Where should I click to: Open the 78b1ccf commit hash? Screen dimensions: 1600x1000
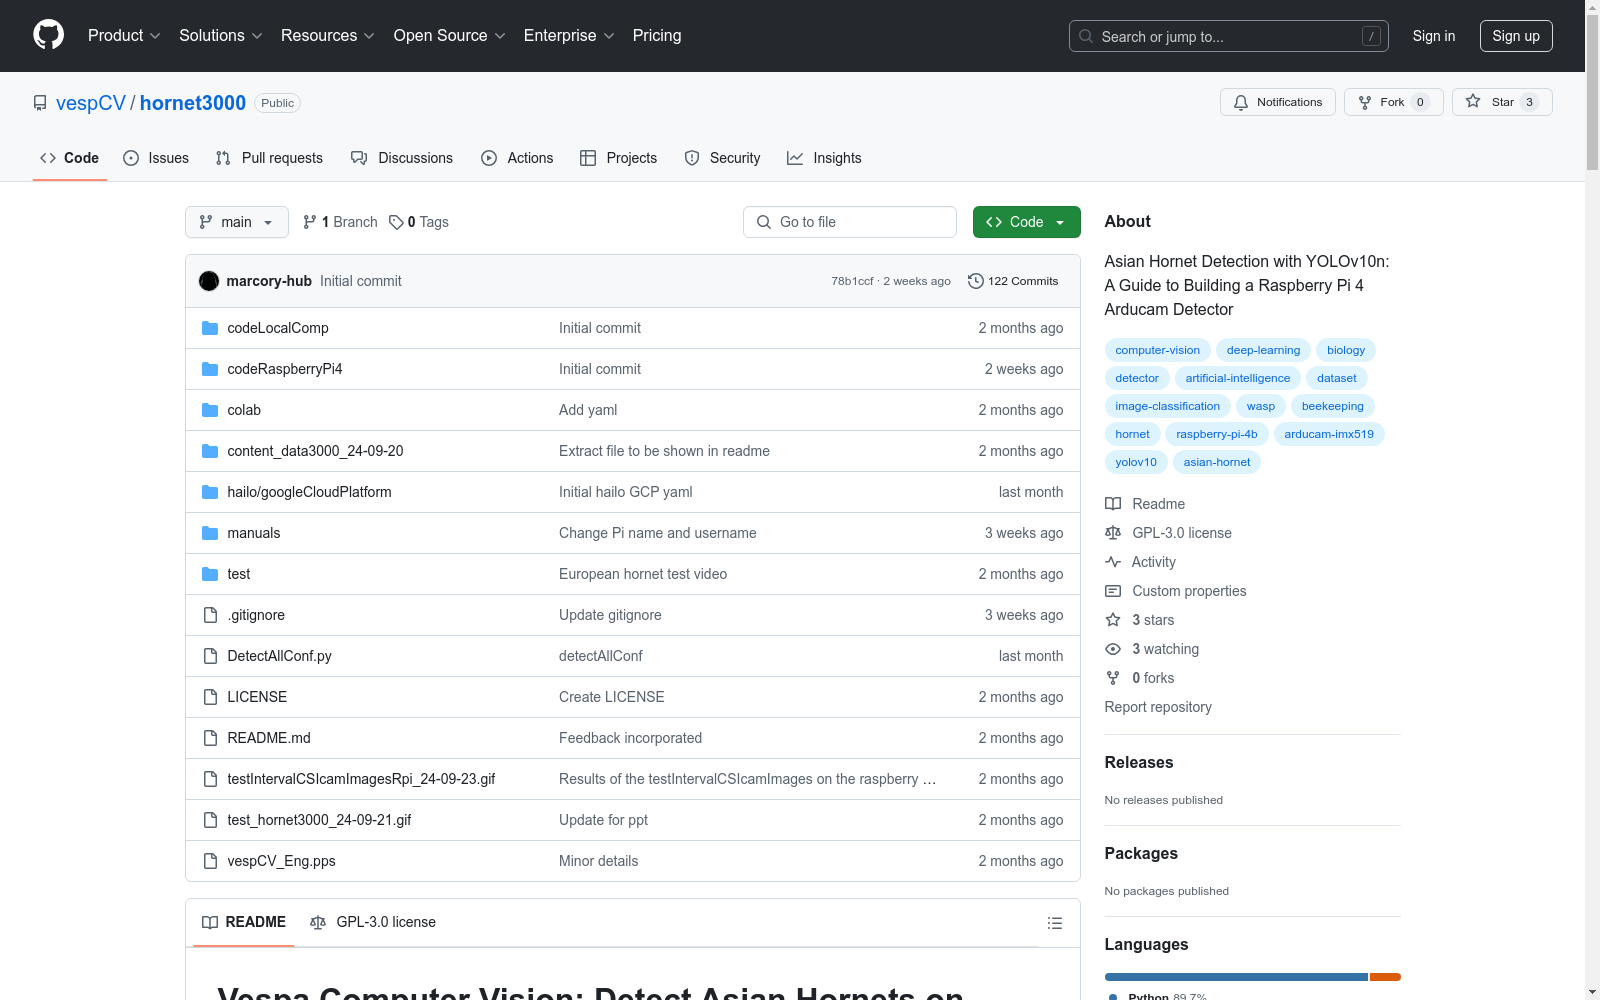852,281
